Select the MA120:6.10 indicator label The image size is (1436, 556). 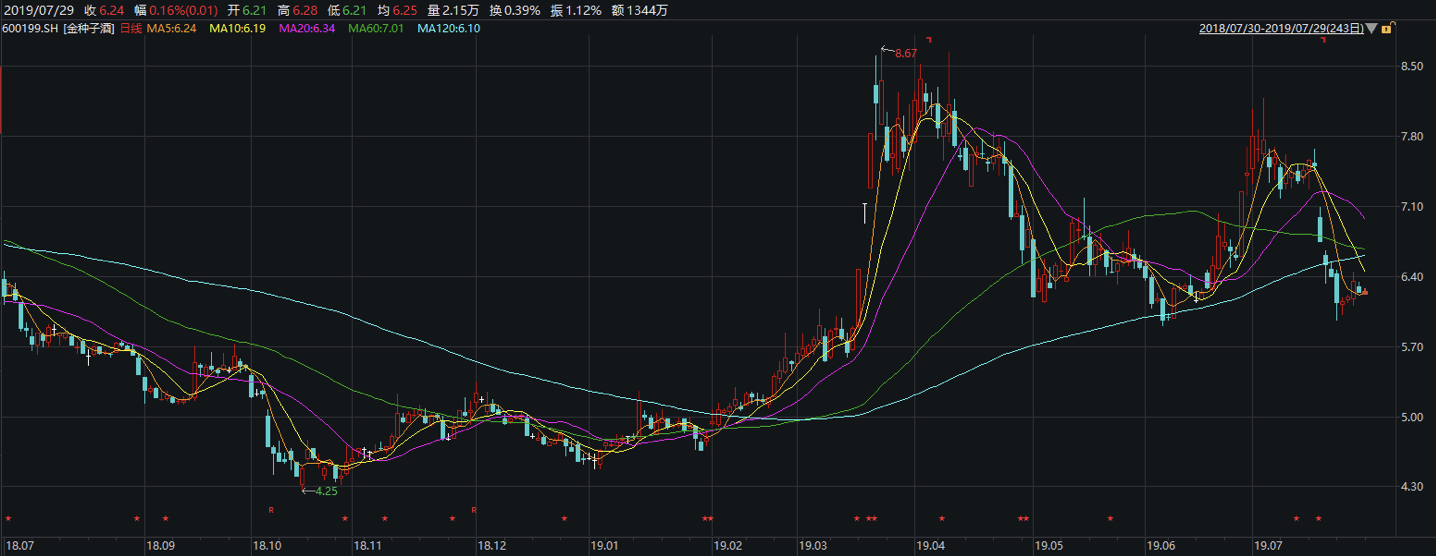448,29
